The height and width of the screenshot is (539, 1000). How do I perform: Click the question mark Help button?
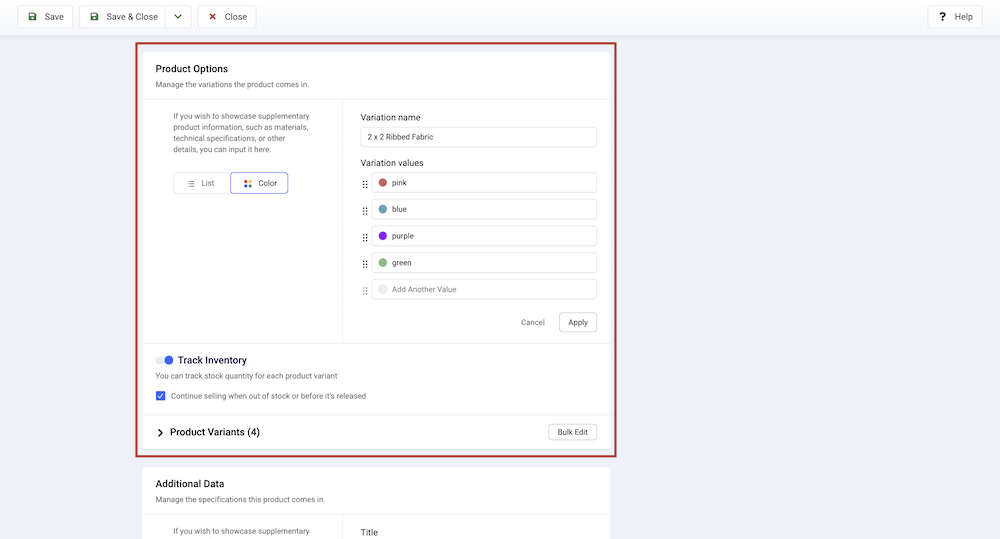coord(954,17)
